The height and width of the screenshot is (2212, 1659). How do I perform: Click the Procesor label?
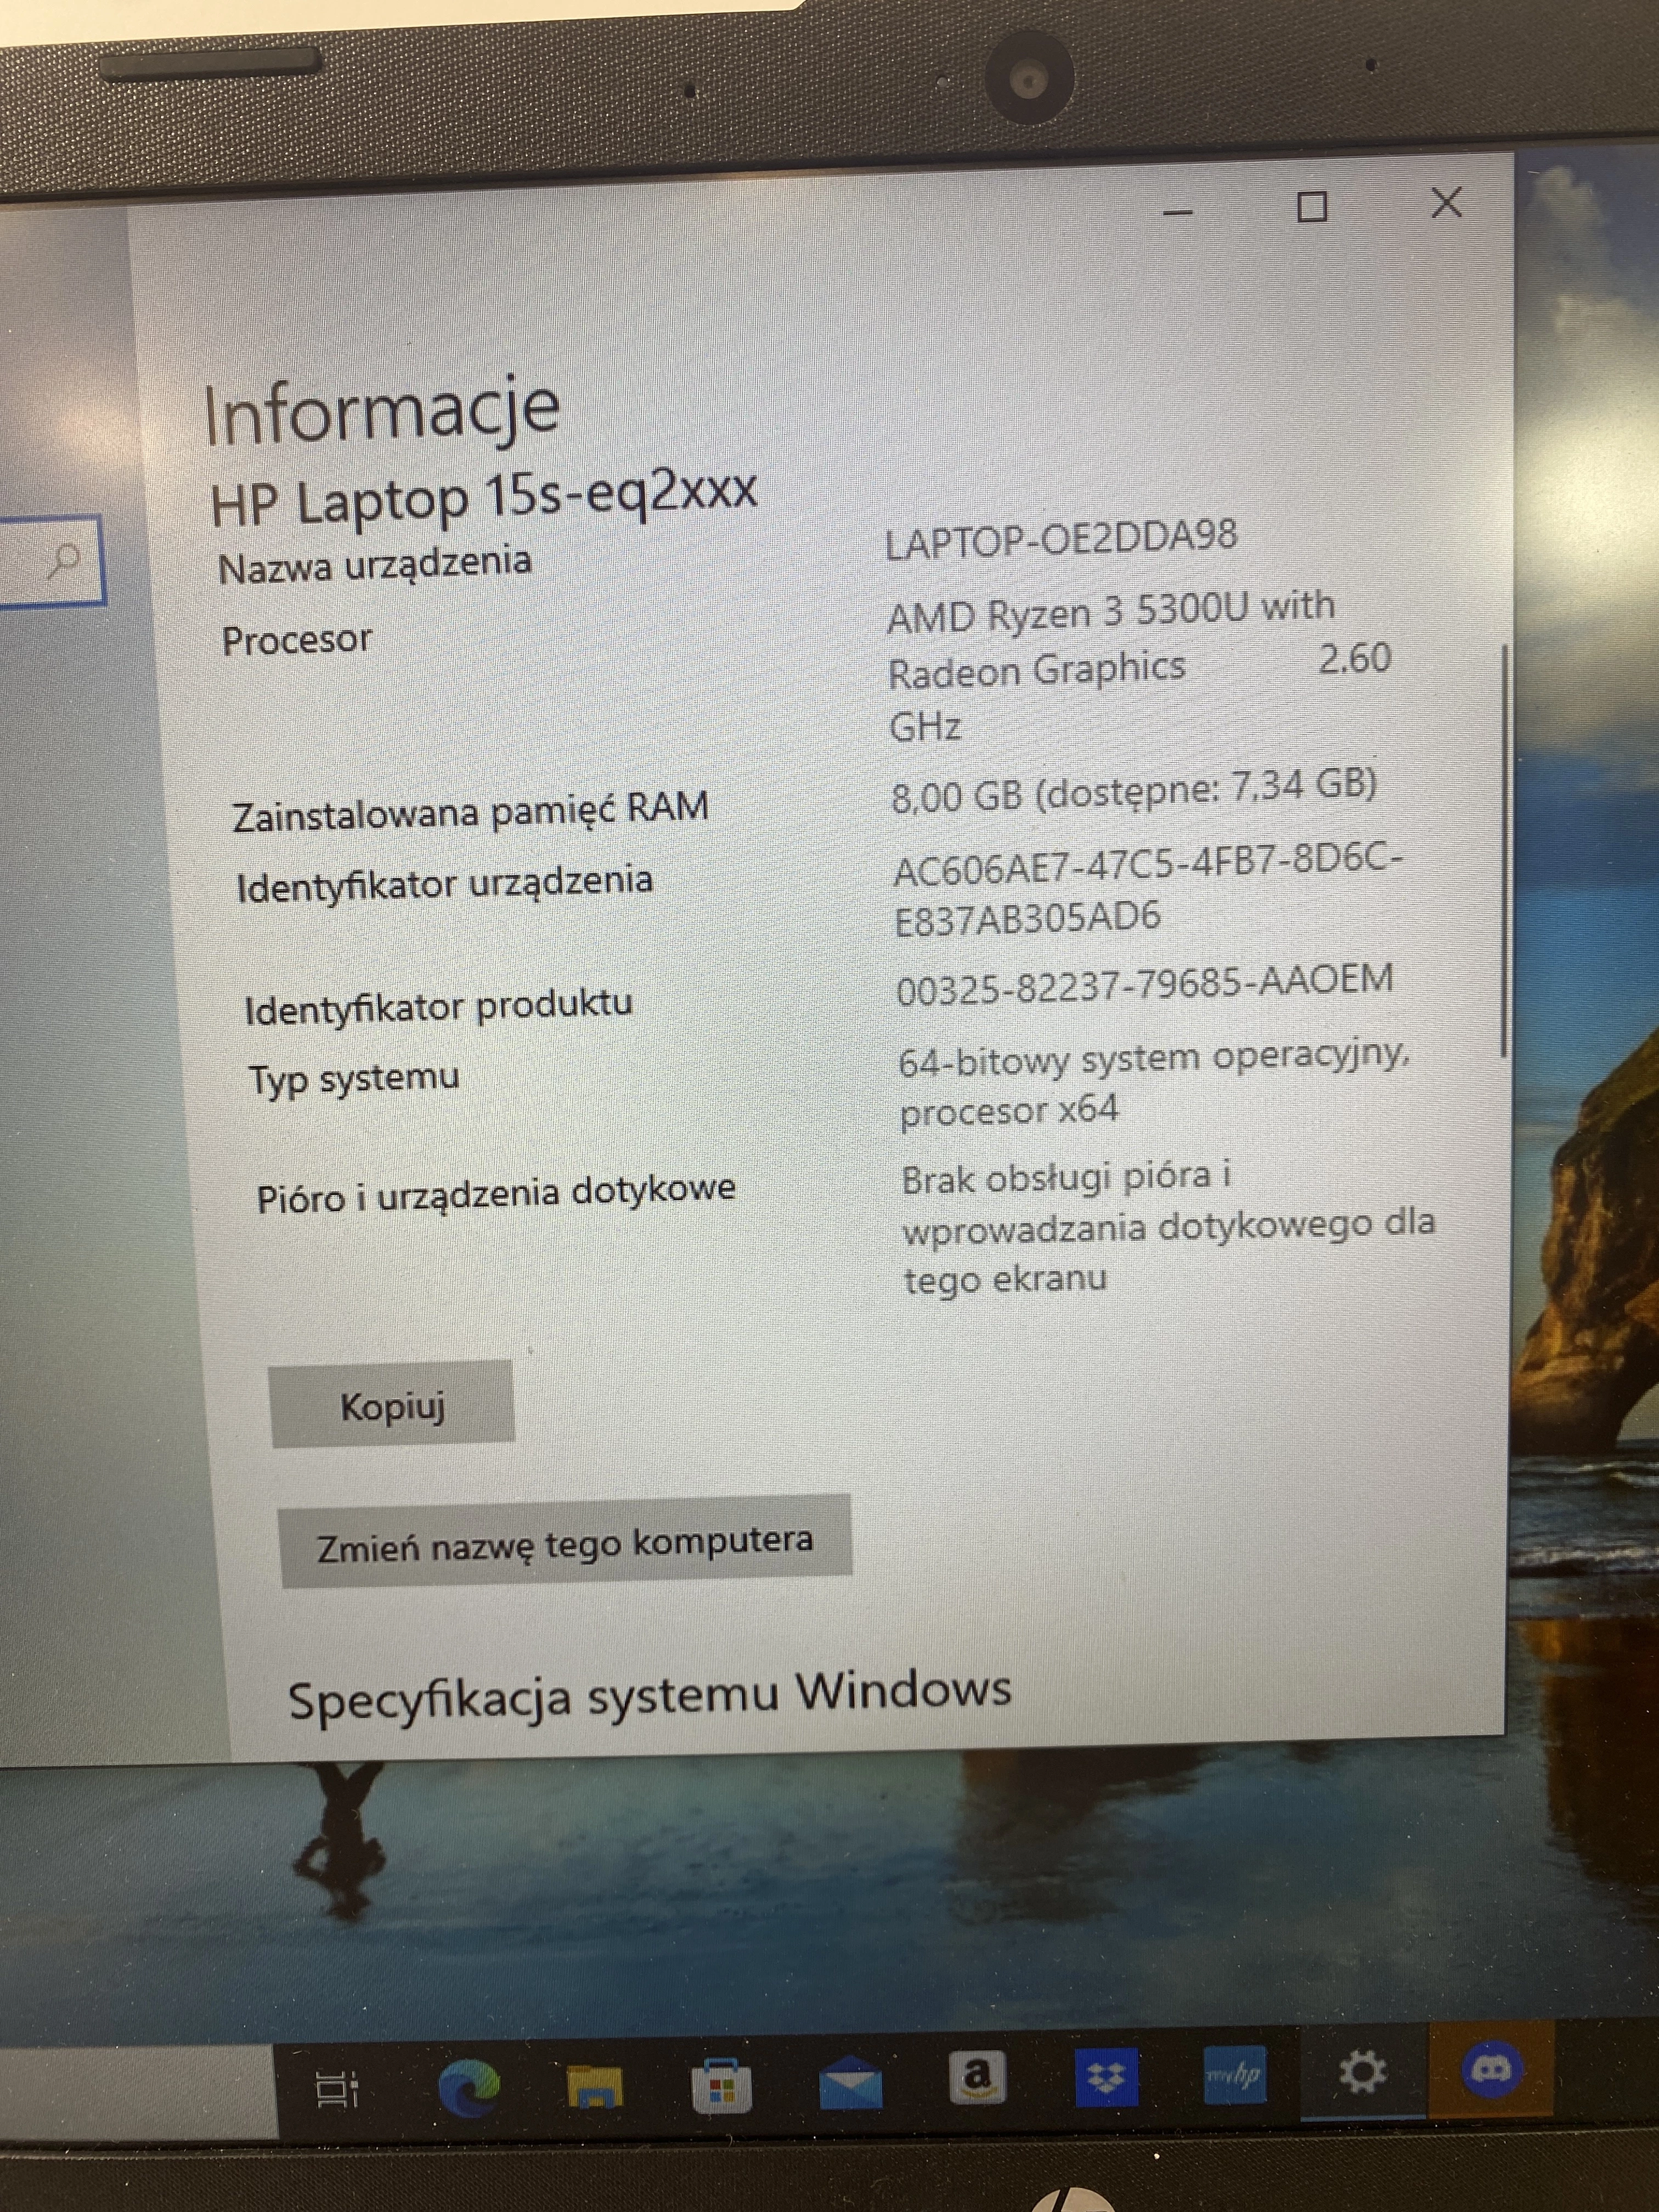tap(296, 640)
